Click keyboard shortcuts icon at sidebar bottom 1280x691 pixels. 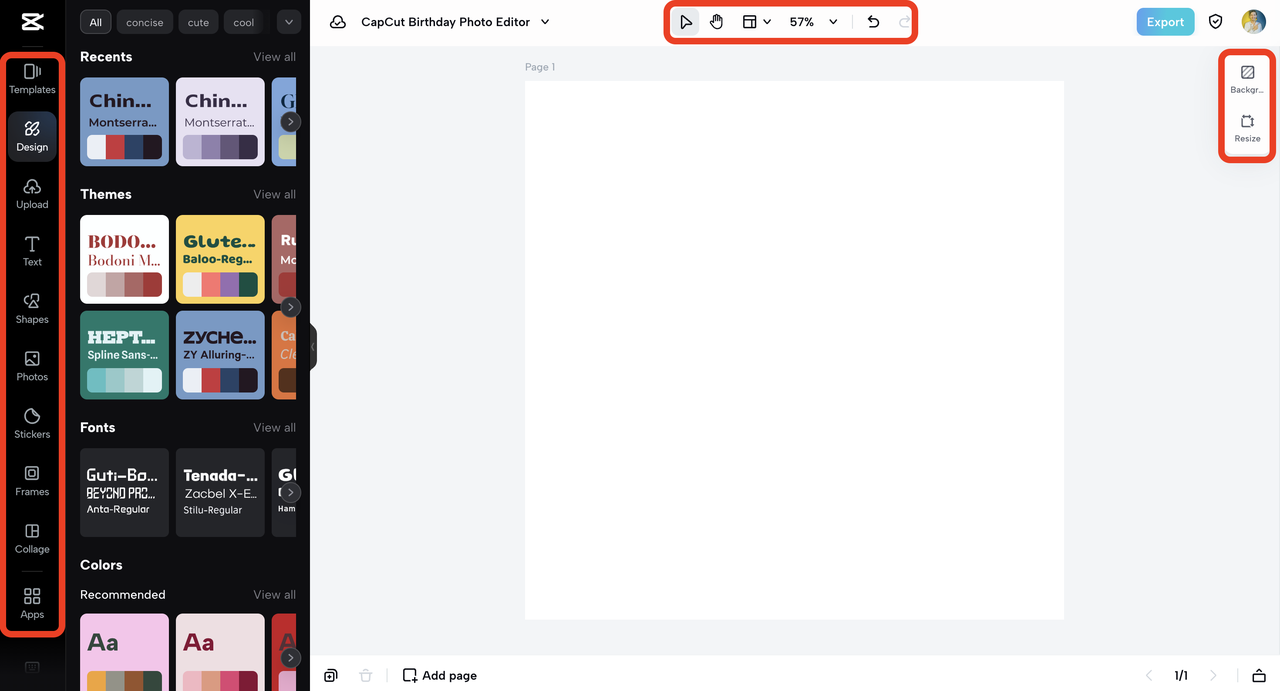tap(32, 667)
